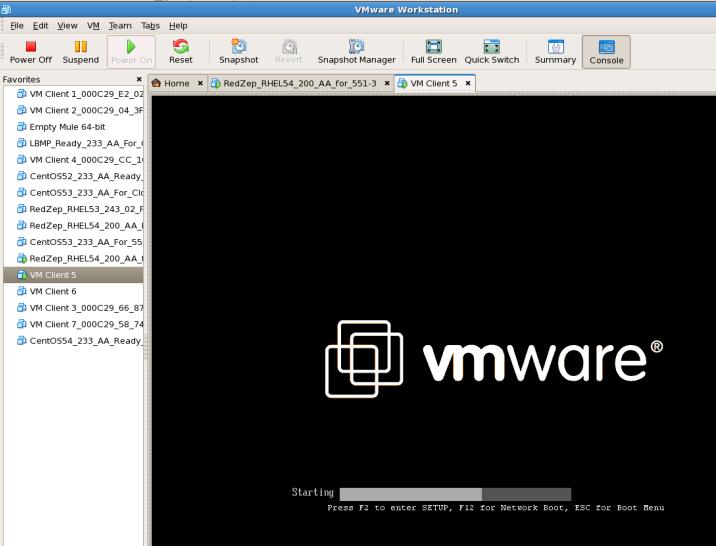Image resolution: width=716 pixels, height=546 pixels.
Task: Open the File menu
Action: (x=17, y=26)
